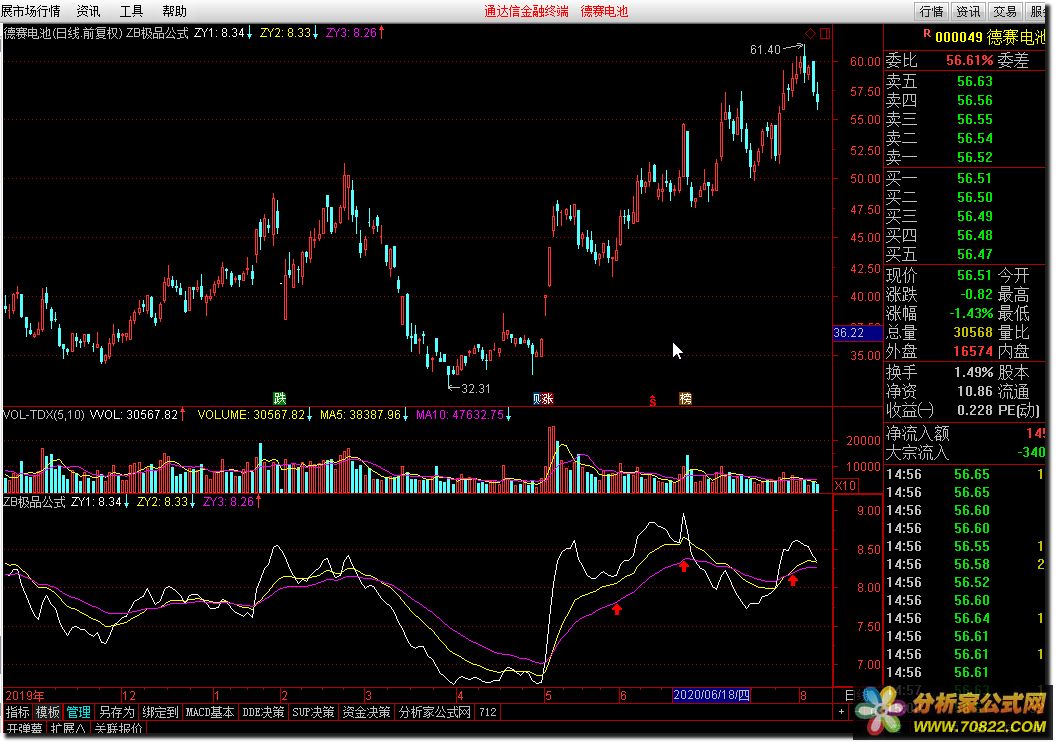Click the 涨幅 -1.43% value
This screenshot has height=742, width=1055.
(971, 313)
